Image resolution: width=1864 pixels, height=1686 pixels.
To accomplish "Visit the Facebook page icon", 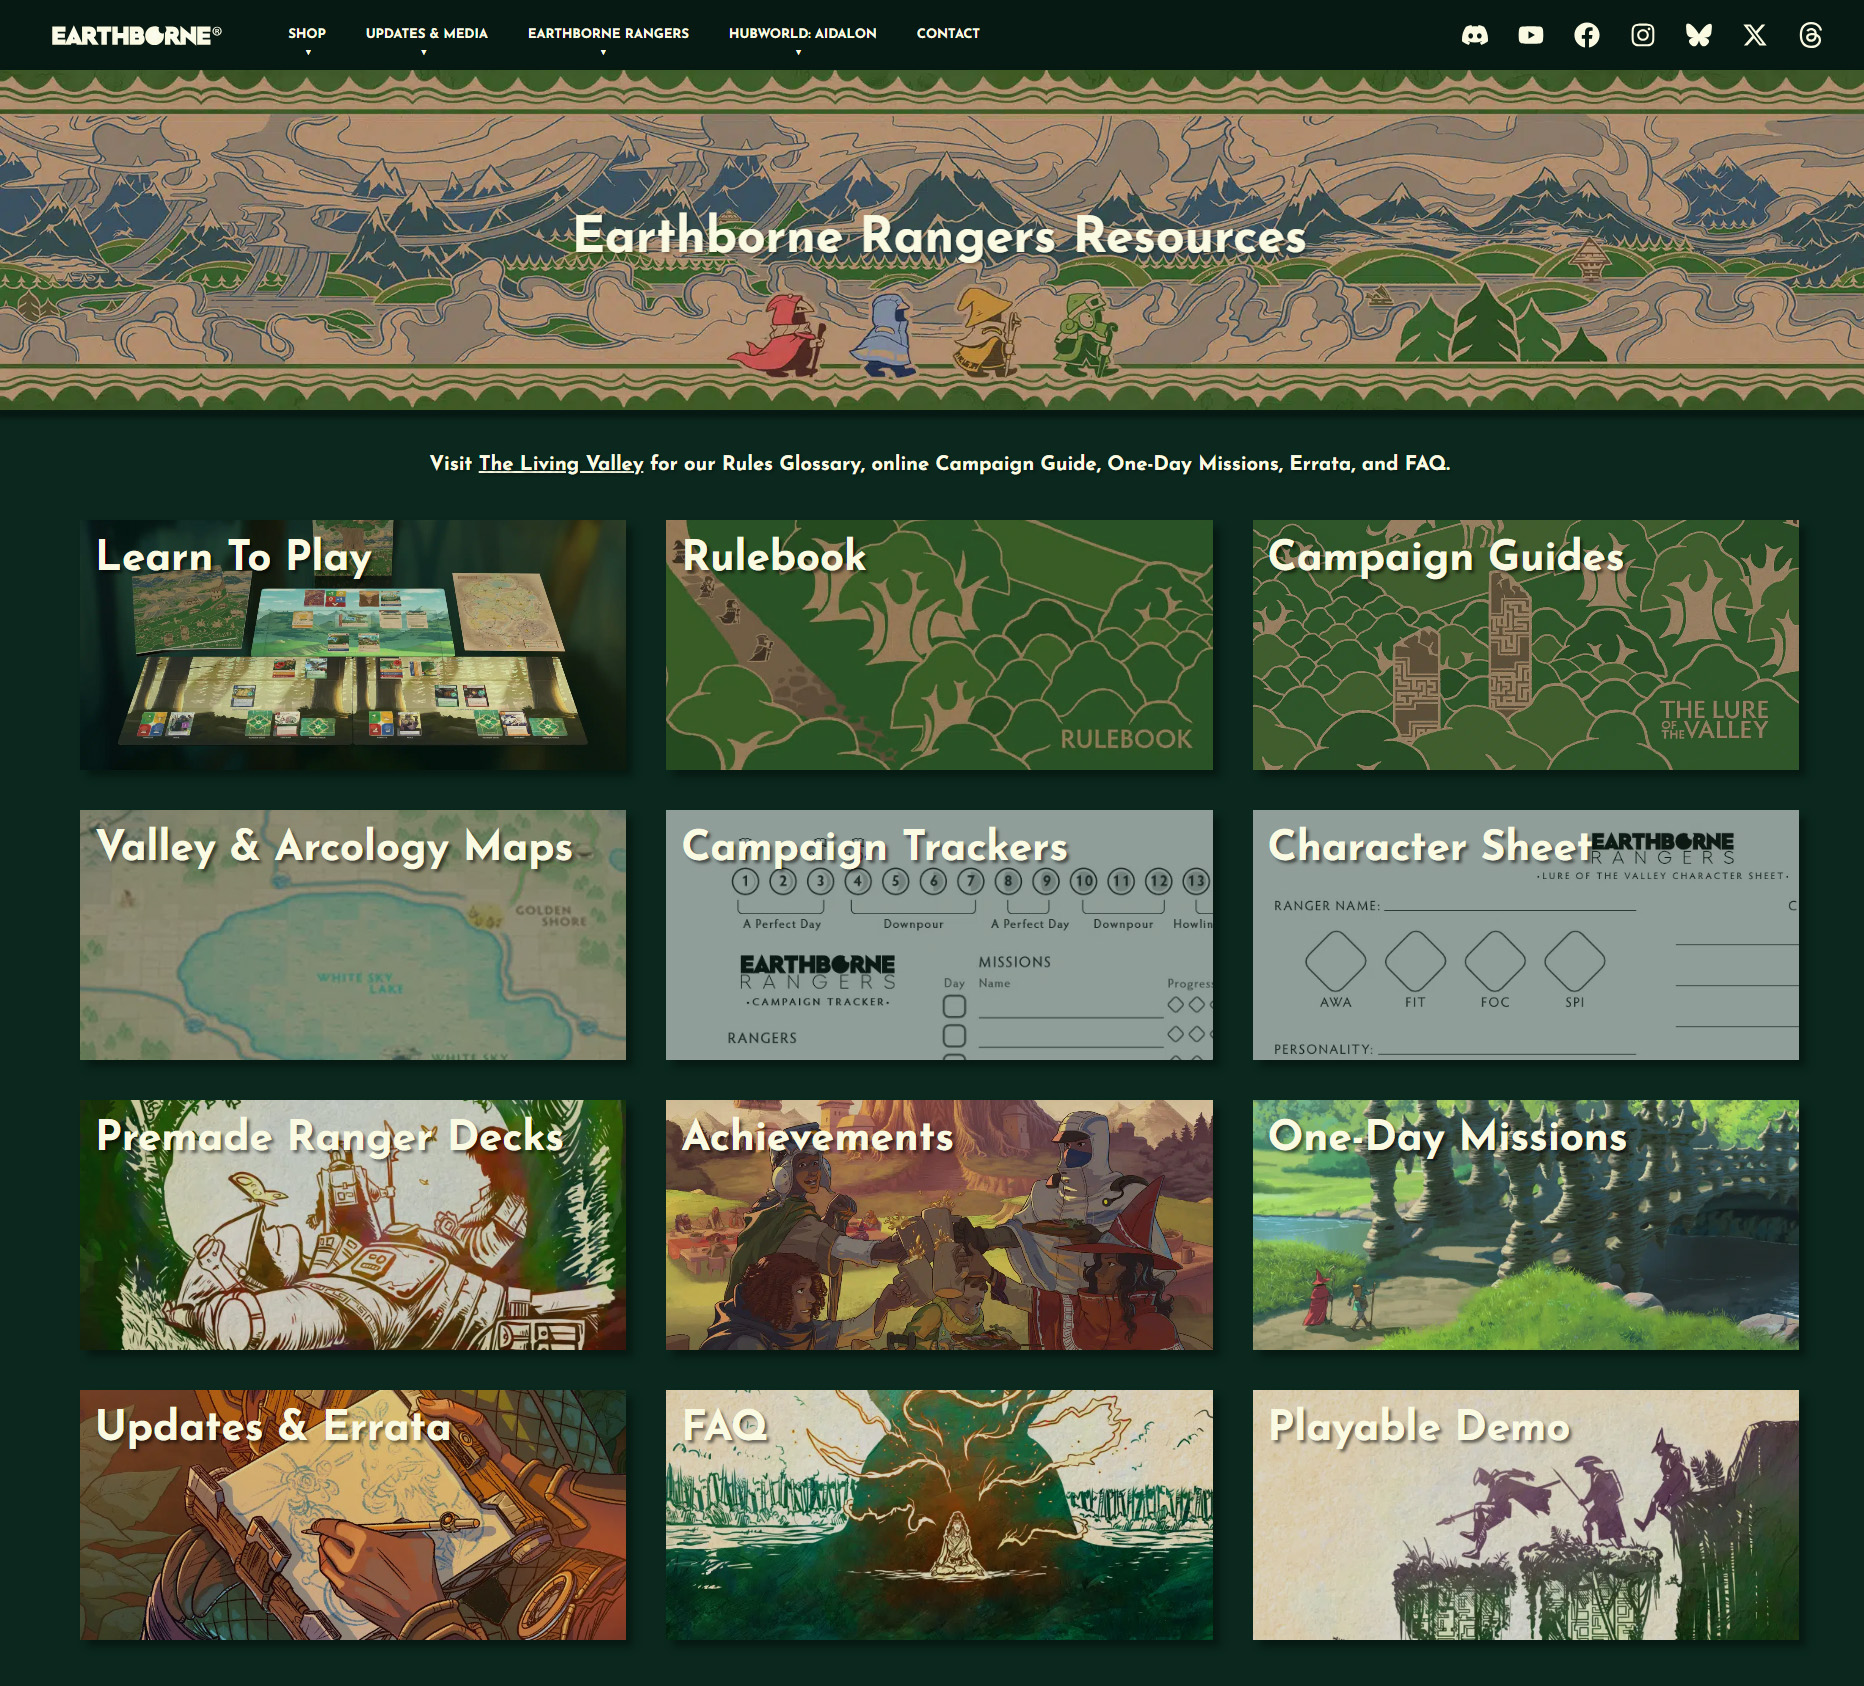I will click(1587, 36).
